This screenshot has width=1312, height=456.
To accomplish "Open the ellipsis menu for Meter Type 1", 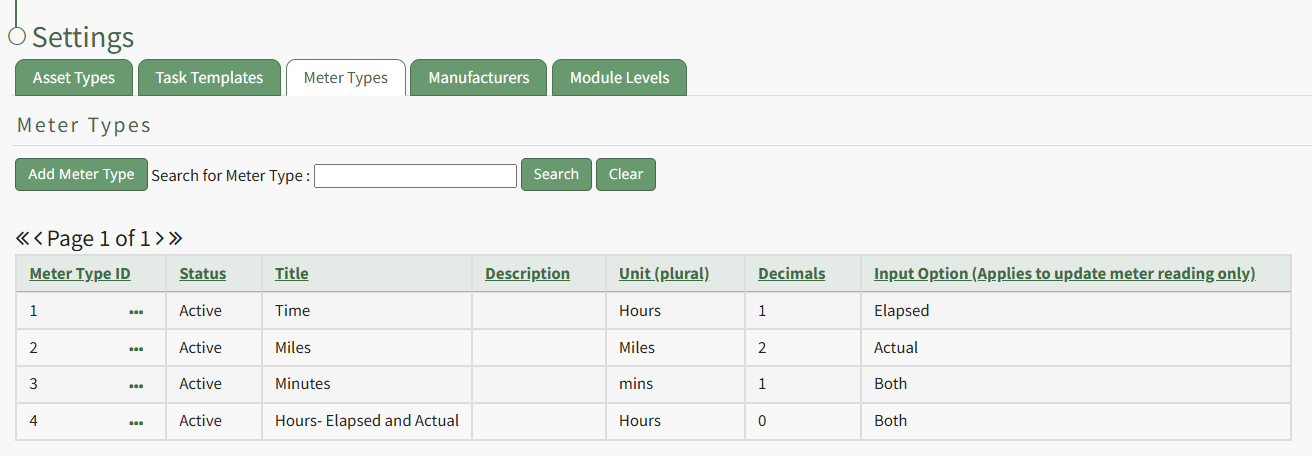I will coord(136,312).
